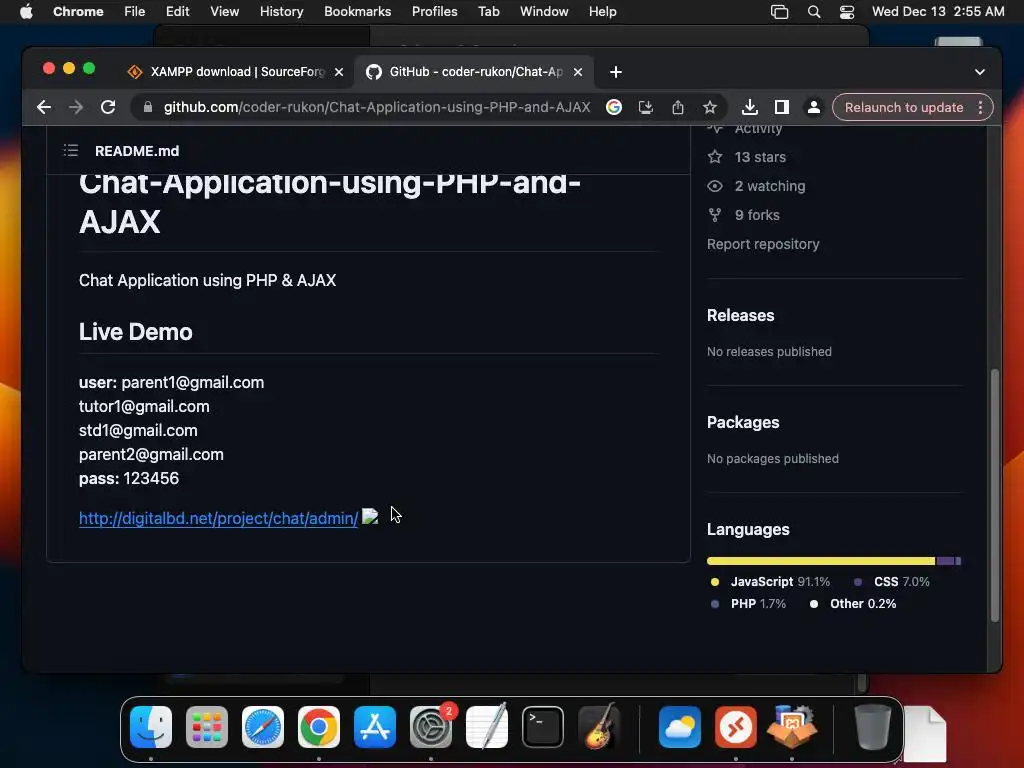
Task: Click the Live Demo heading
Action: (x=136, y=332)
